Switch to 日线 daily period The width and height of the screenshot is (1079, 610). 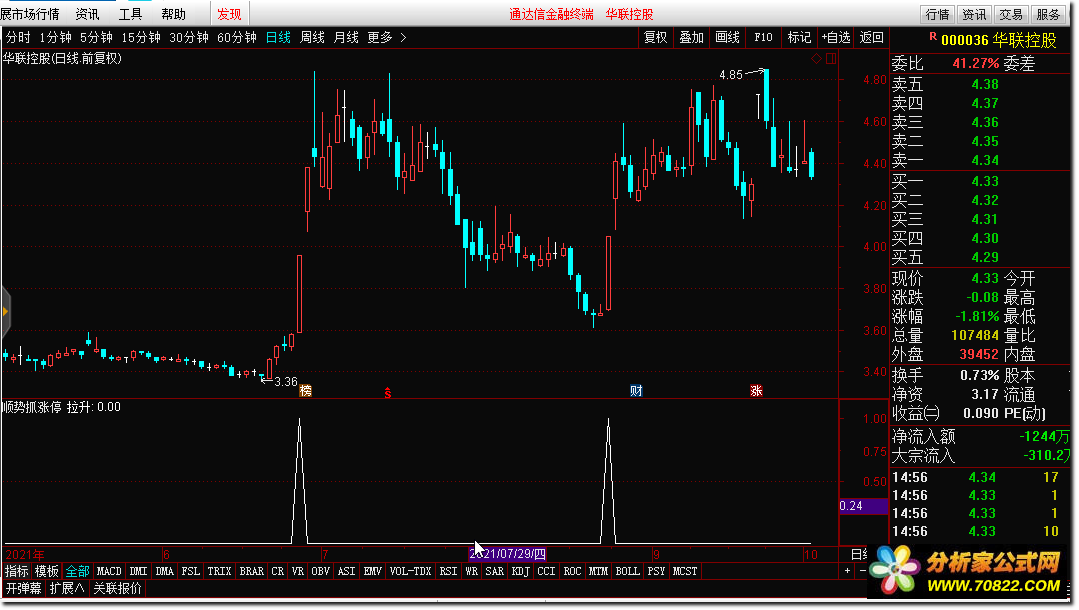(x=278, y=37)
